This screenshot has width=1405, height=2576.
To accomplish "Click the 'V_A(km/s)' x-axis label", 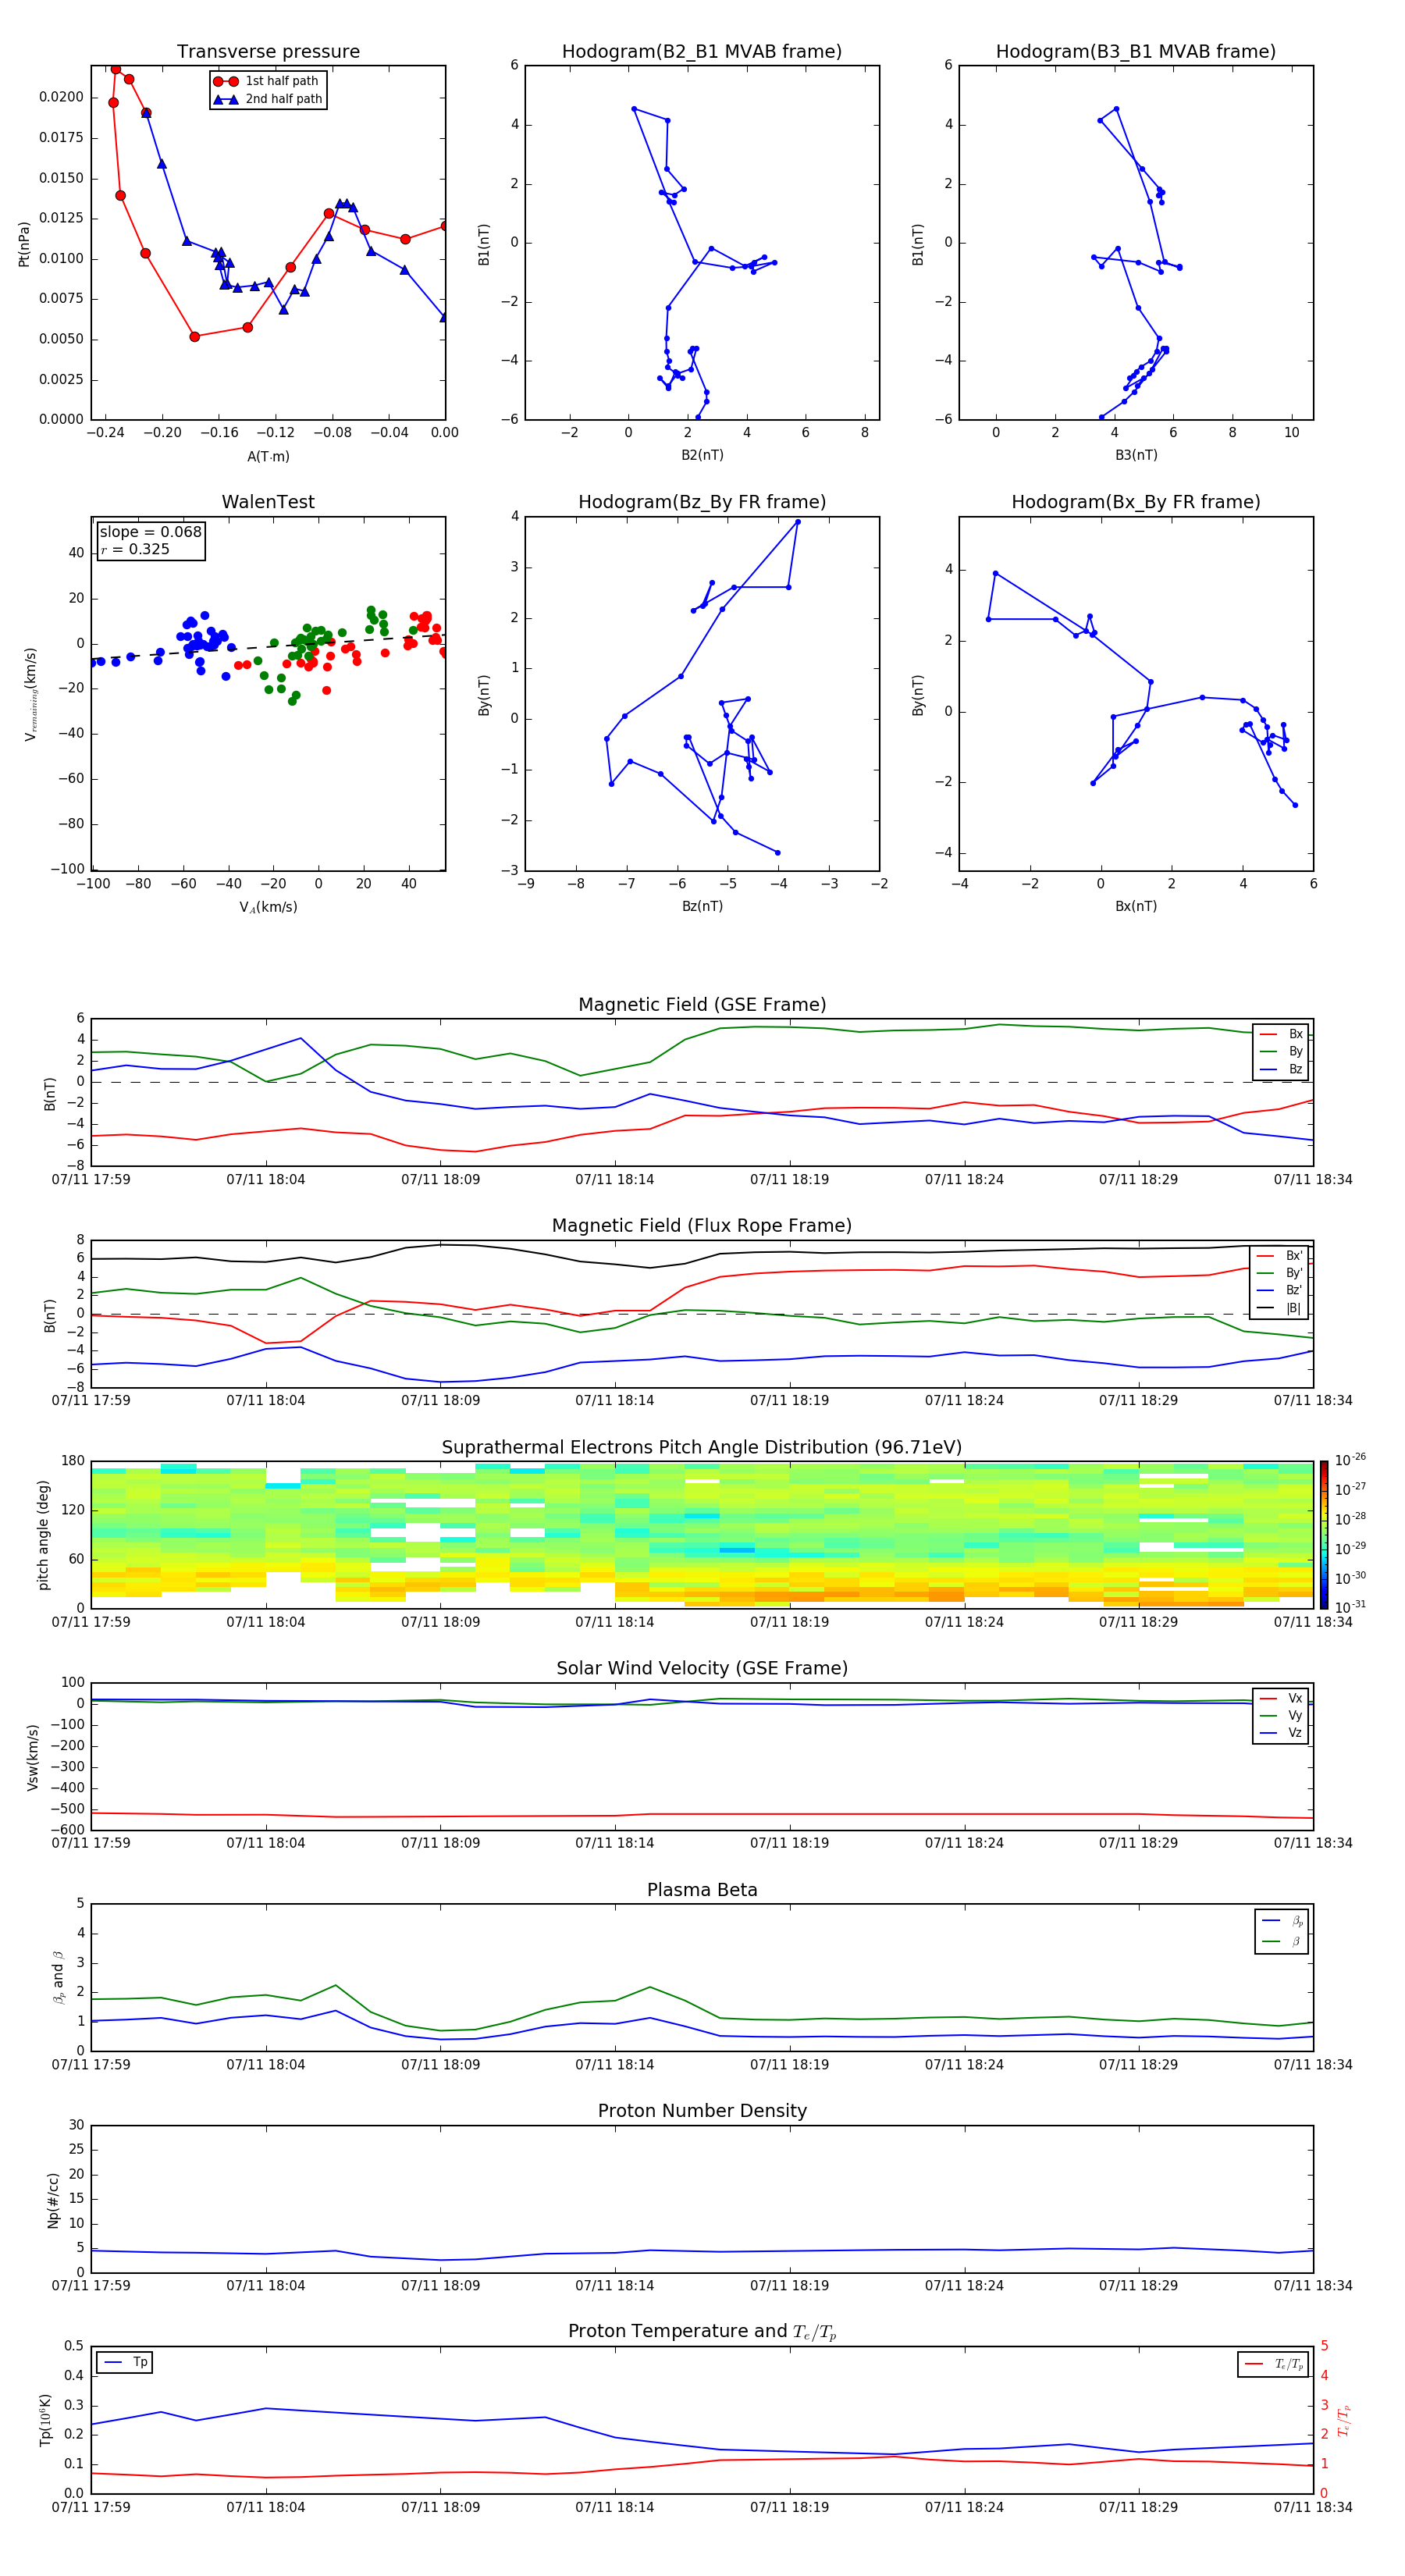I will click(268, 907).
